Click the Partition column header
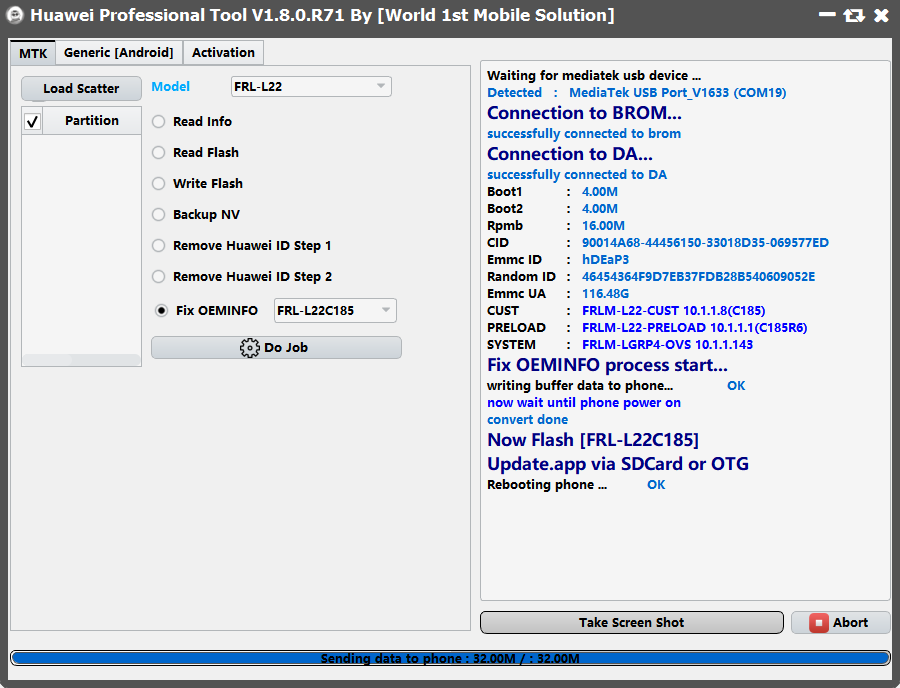This screenshot has height=688, width=900. pyautogui.click(x=92, y=121)
